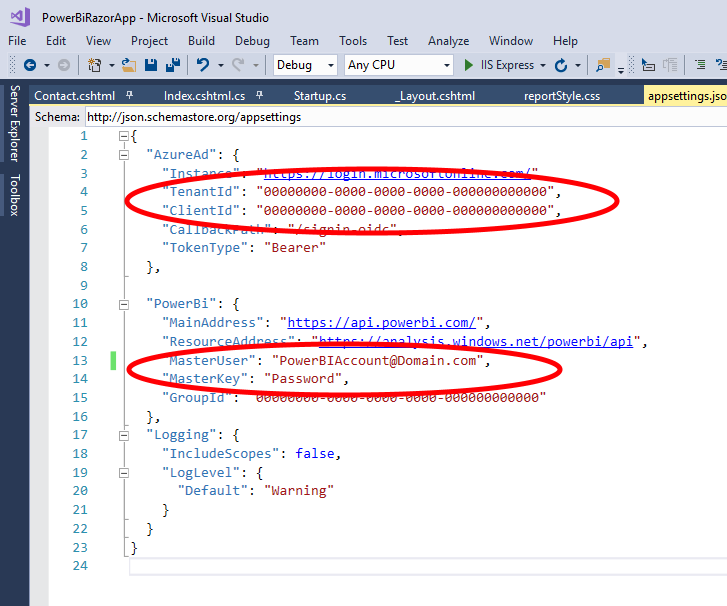Open the Debug configuration dropdown
Image resolution: width=727 pixels, height=606 pixels.
click(305, 65)
